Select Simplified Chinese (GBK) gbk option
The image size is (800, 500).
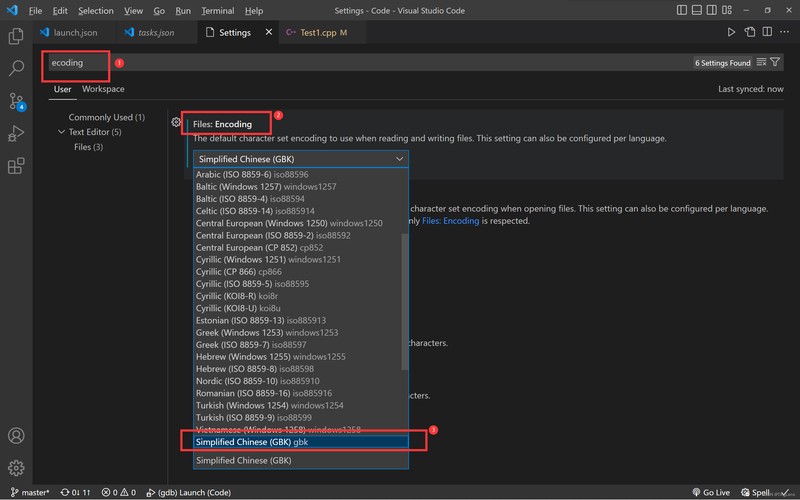click(301, 442)
